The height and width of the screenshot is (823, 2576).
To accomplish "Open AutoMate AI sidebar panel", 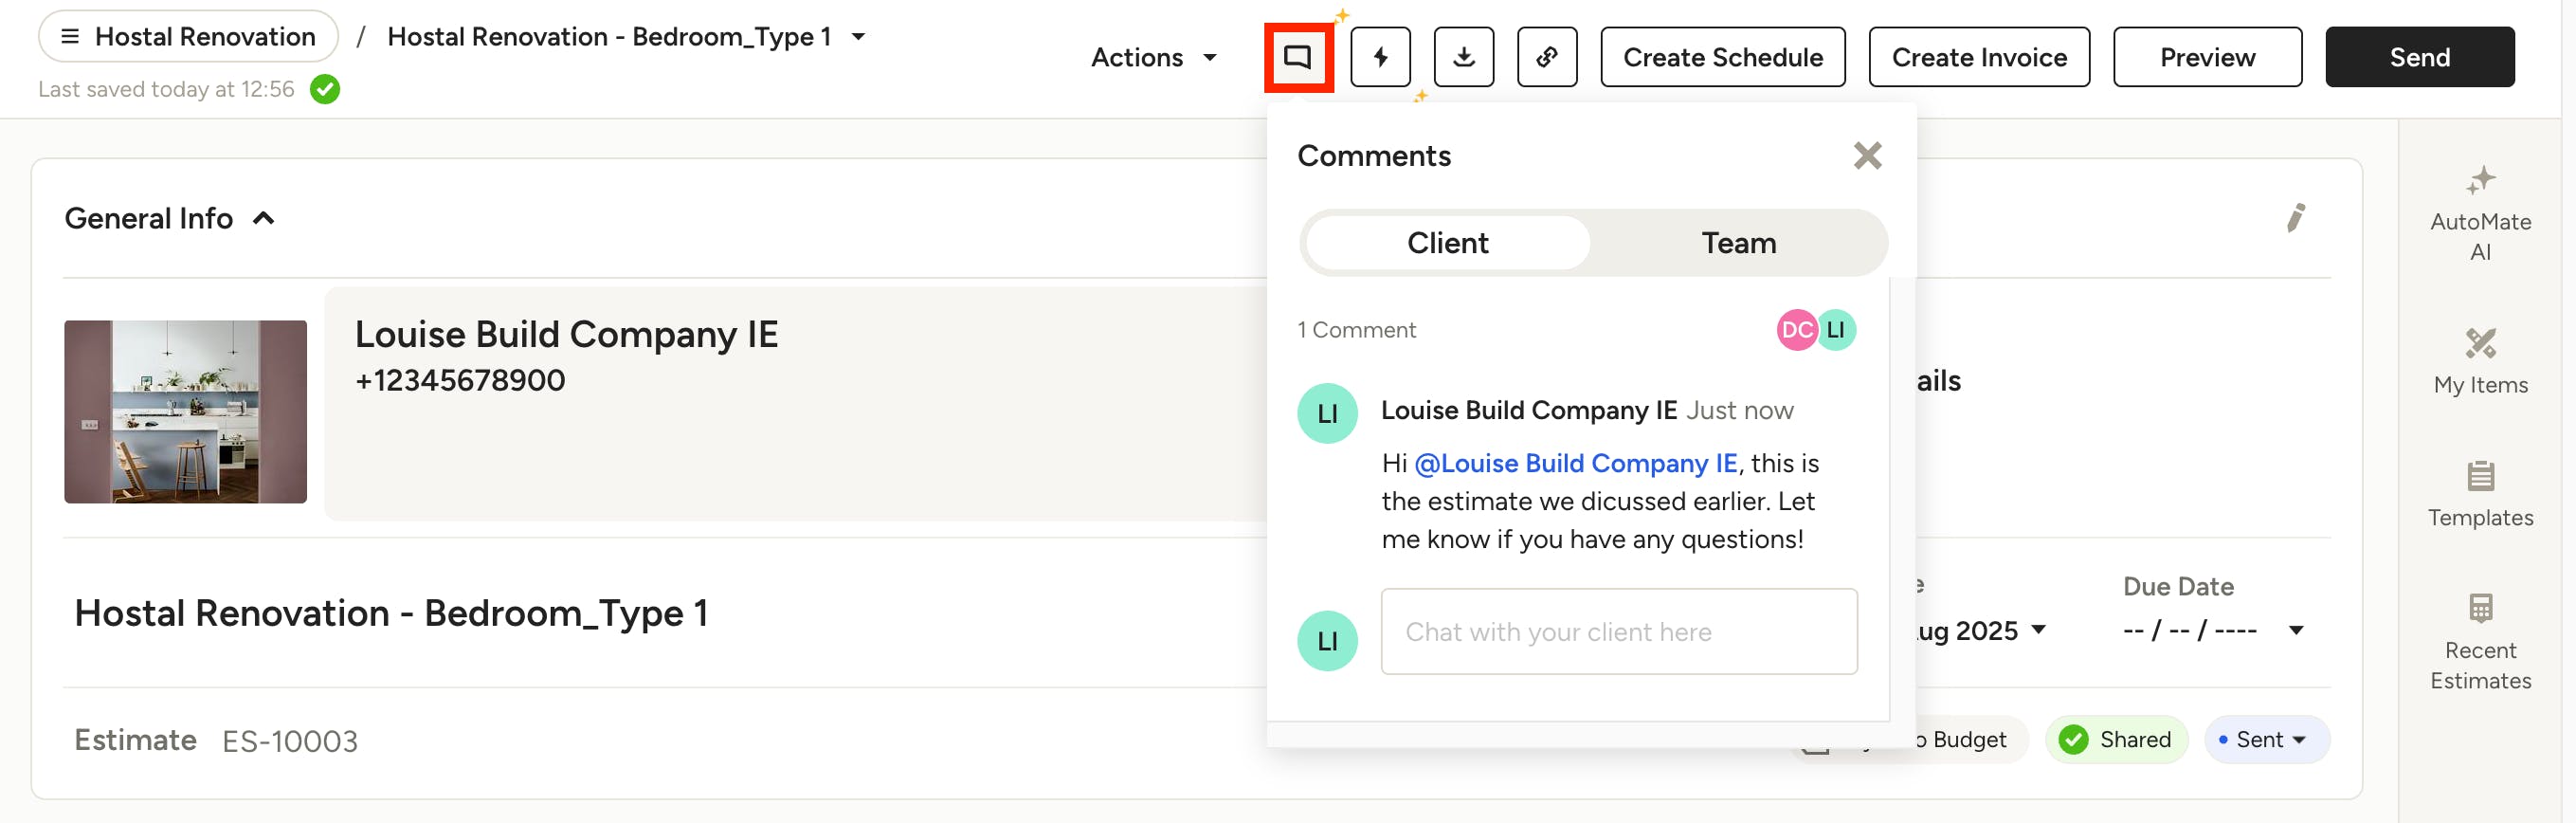I will (x=2480, y=214).
